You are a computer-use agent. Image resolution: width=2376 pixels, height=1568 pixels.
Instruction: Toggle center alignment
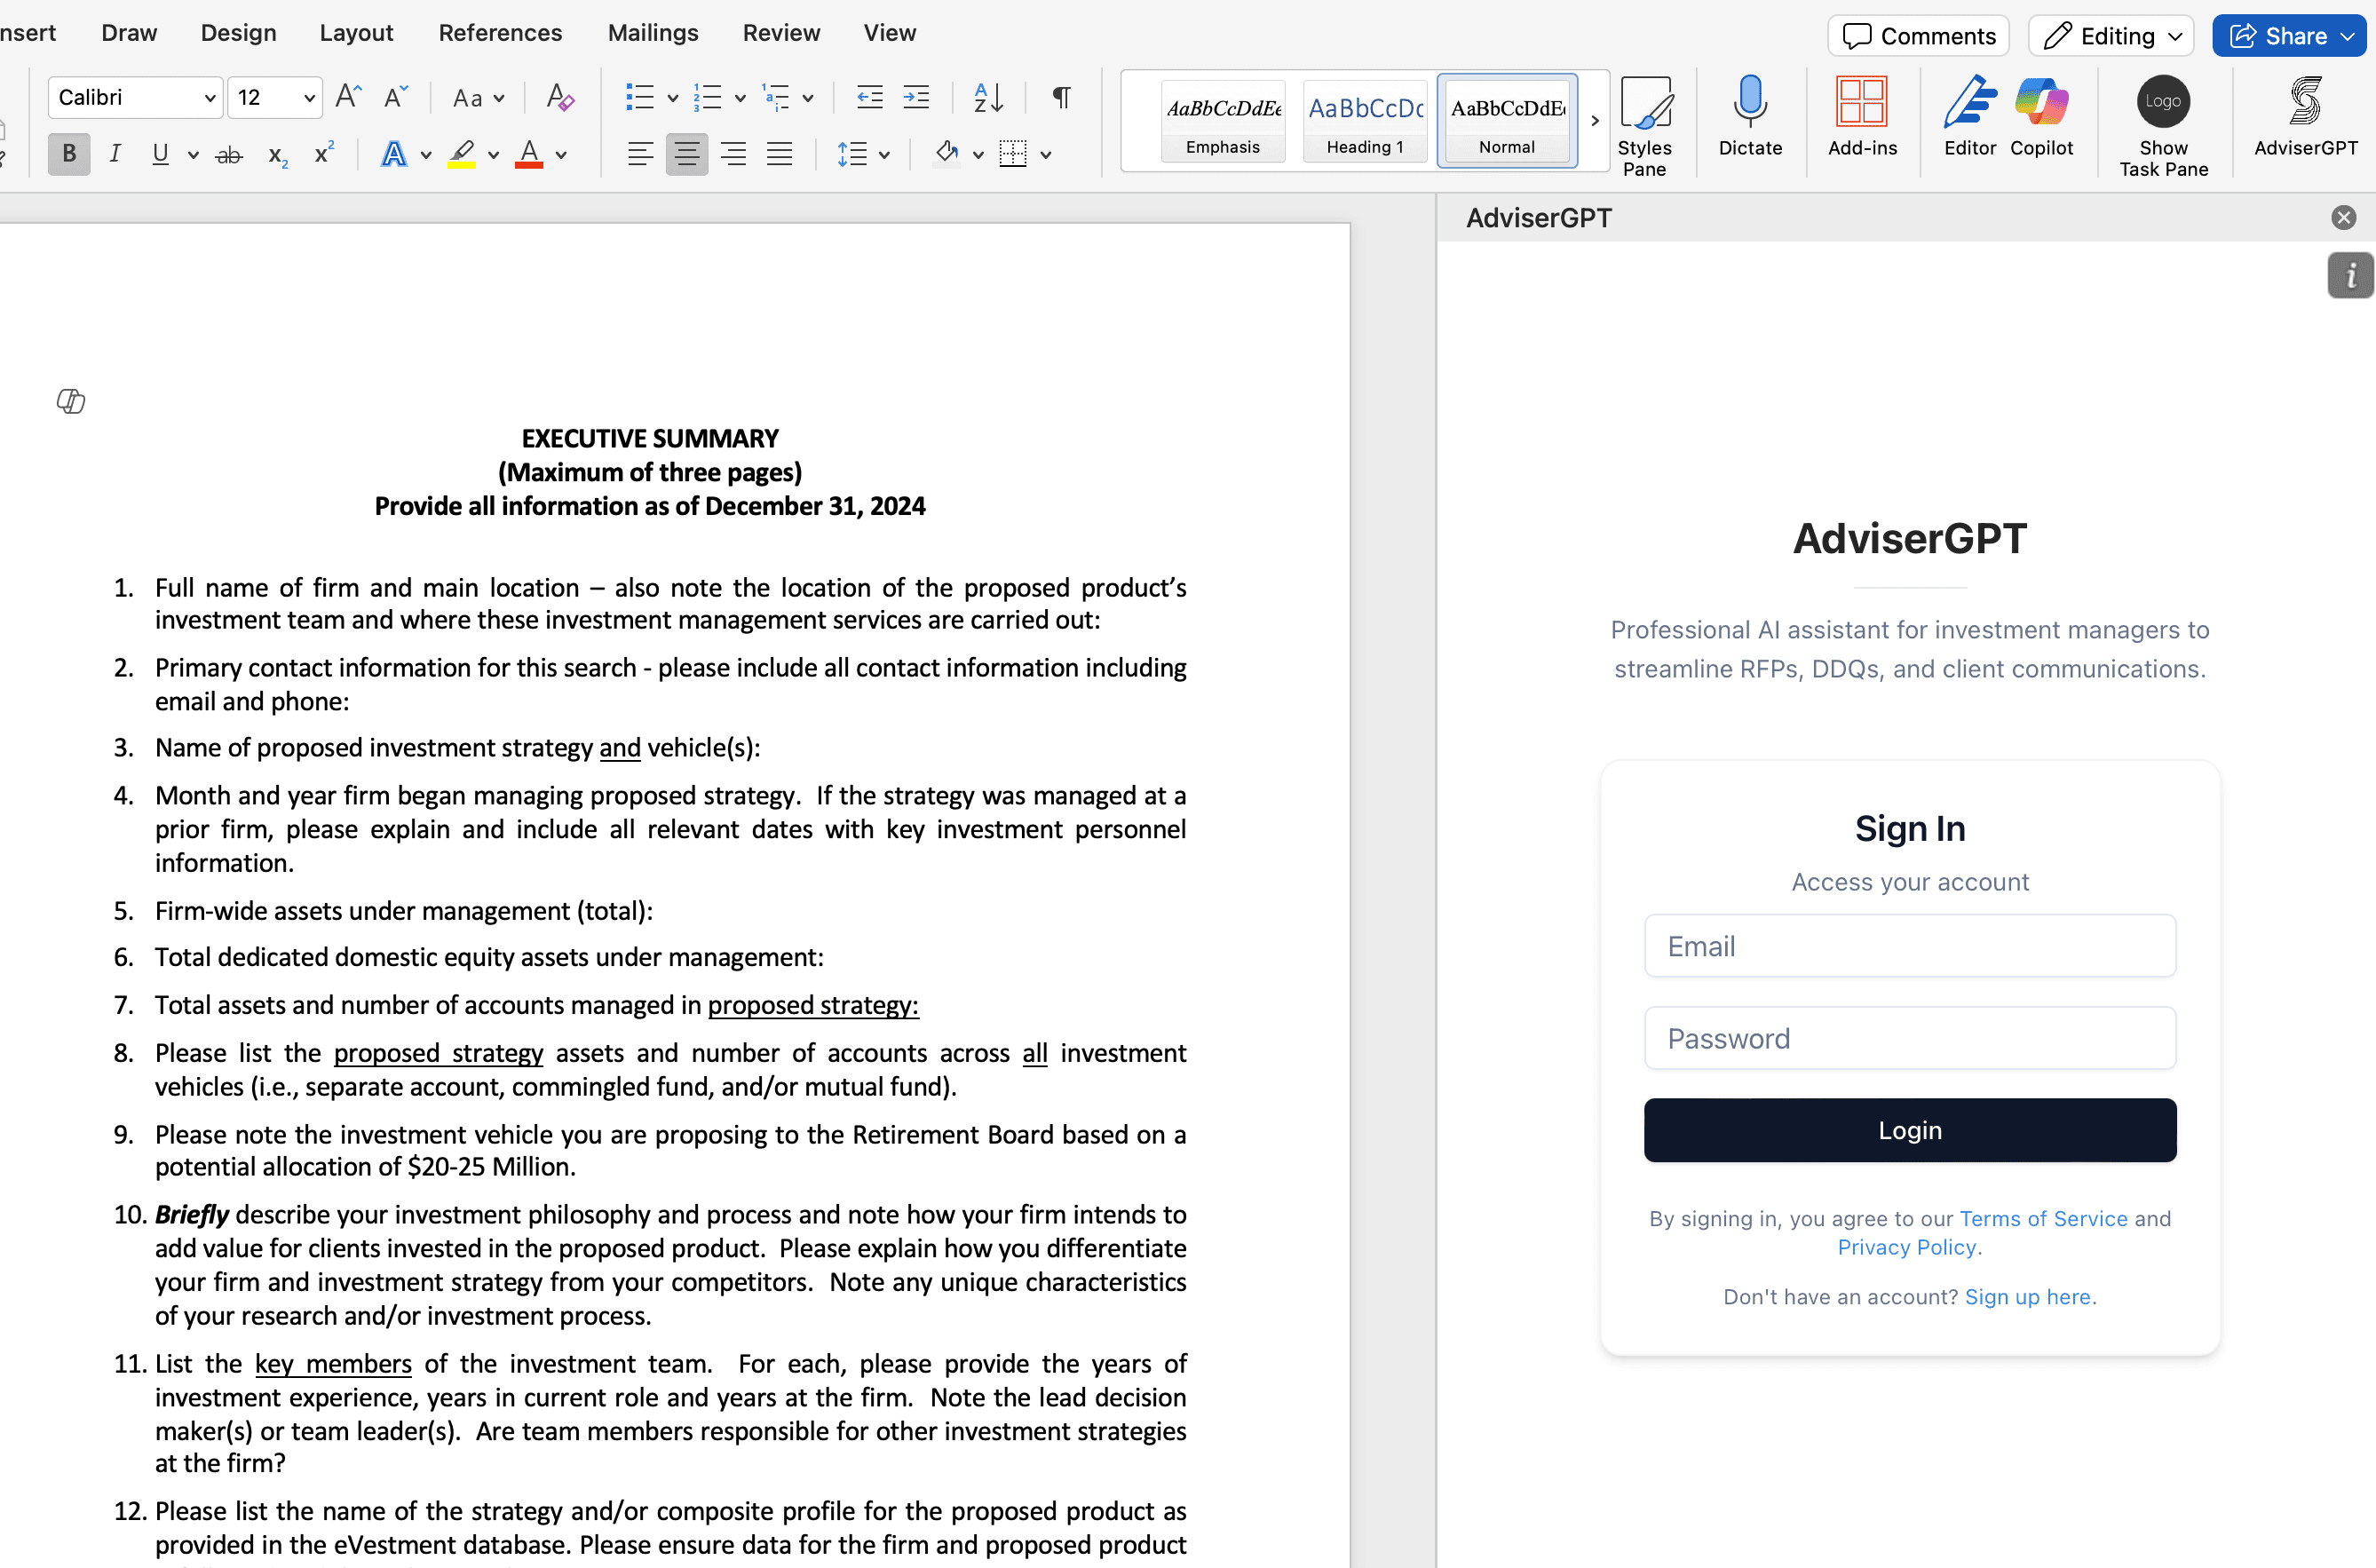click(x=687, y=154)
